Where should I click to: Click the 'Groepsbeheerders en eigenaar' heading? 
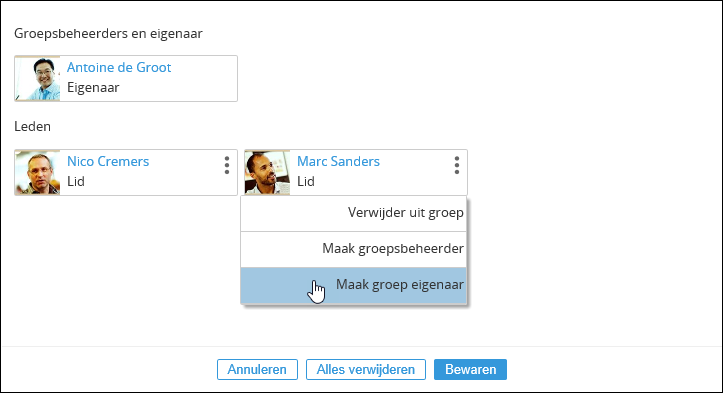[108, 34]
